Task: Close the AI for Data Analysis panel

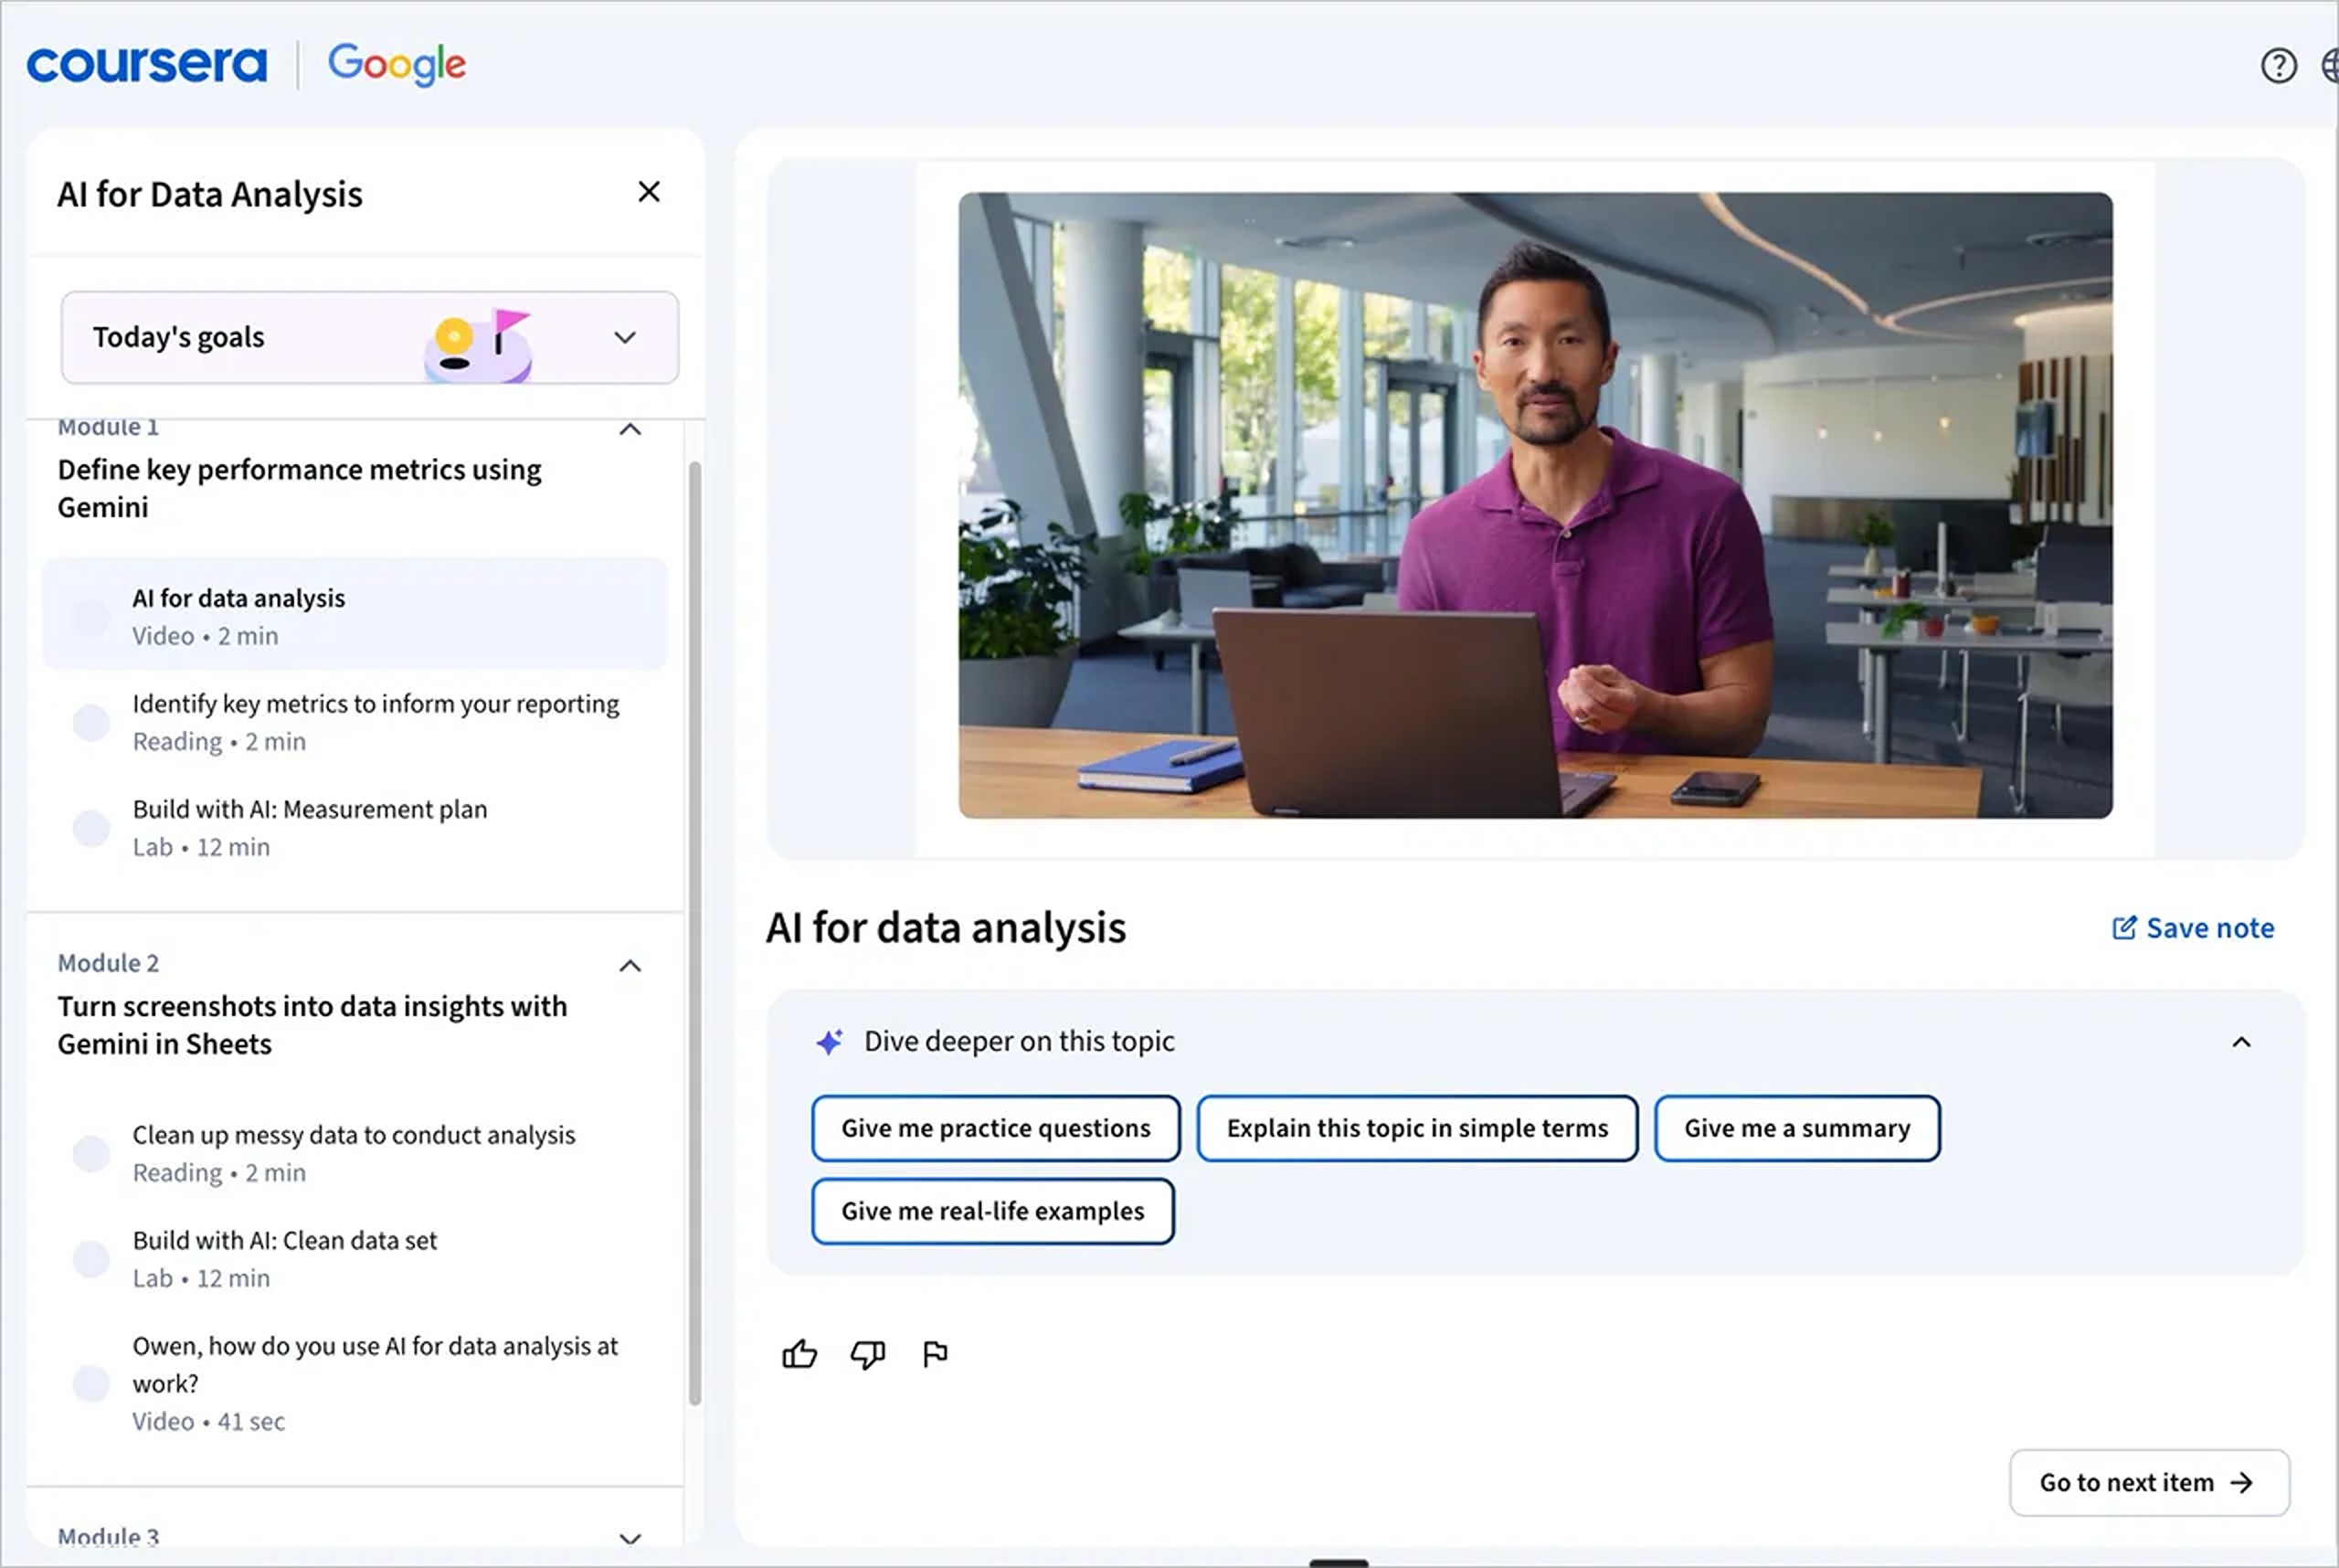Action: (649, 192)
